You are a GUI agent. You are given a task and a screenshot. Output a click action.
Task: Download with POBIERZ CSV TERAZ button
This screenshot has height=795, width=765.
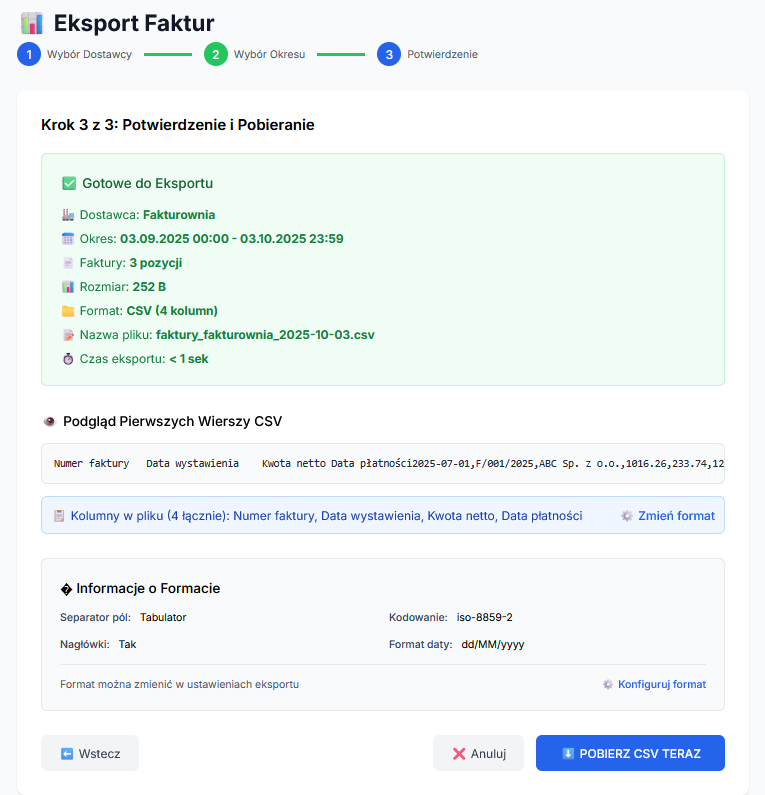coord(630,754)
